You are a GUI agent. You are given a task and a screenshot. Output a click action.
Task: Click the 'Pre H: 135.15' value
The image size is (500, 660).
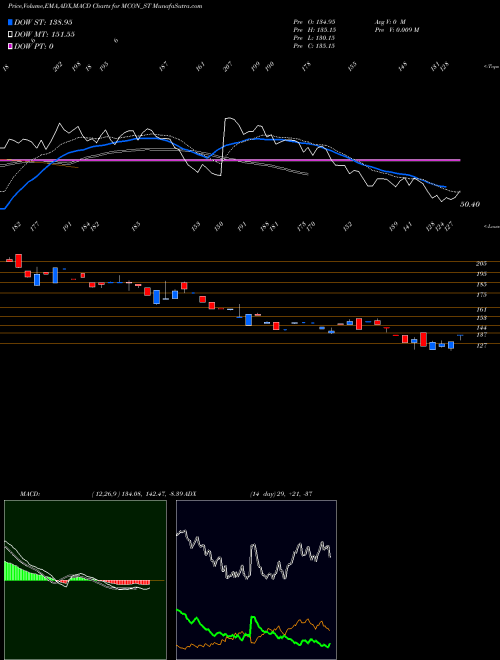(x=314, y=30)
